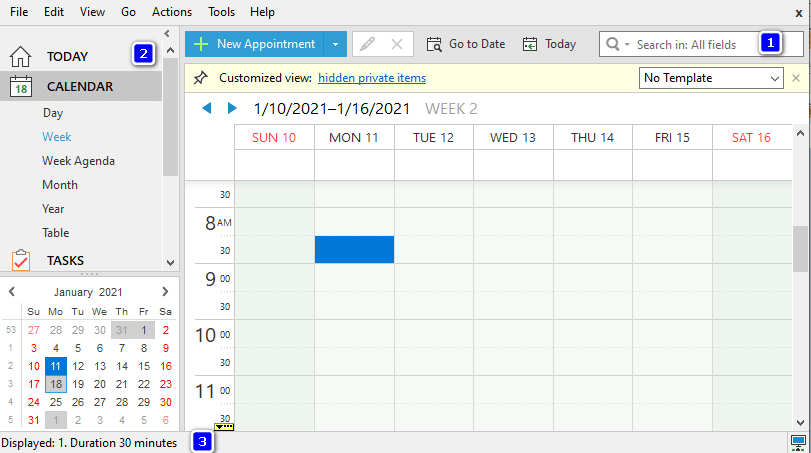Open the Actions menu

(x=172, y=12)
